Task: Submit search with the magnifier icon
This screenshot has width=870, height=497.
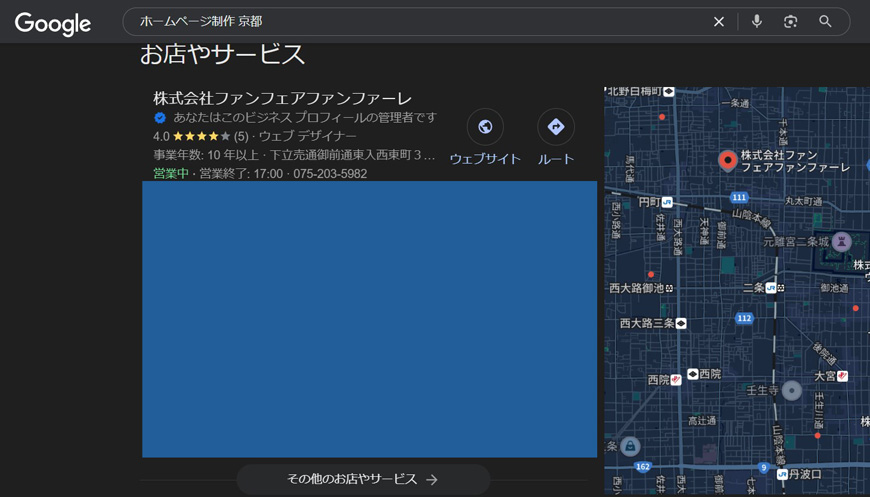Action: coord(825,22)
